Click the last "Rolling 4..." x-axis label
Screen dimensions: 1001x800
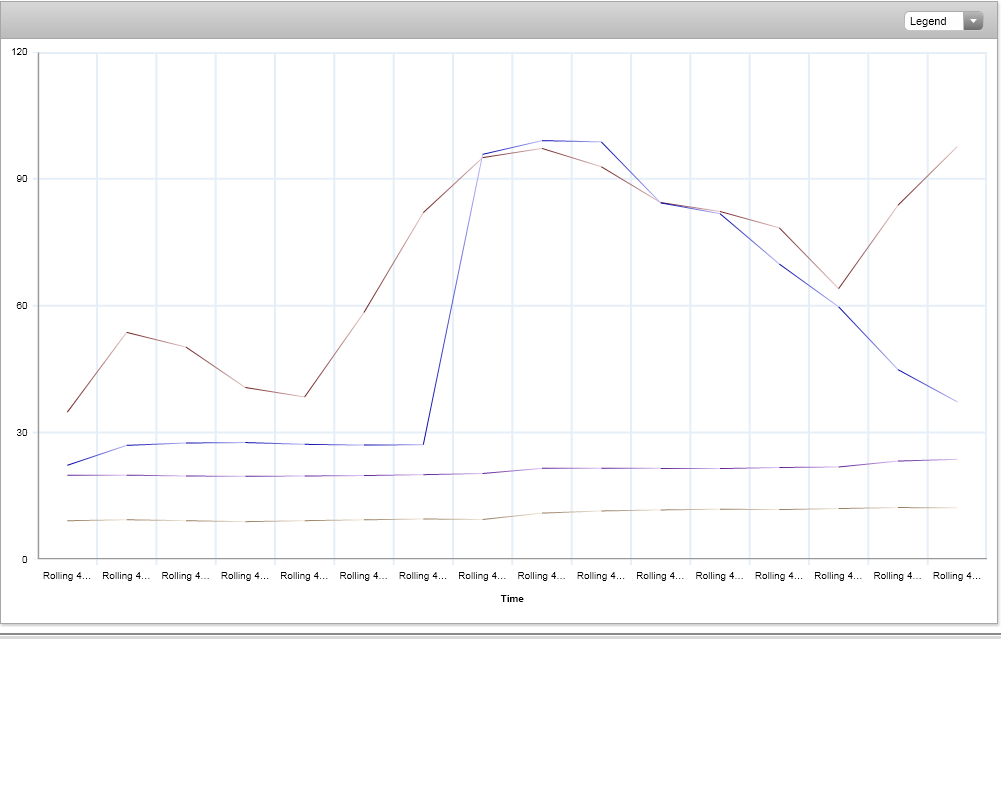(x=957, y=576)
